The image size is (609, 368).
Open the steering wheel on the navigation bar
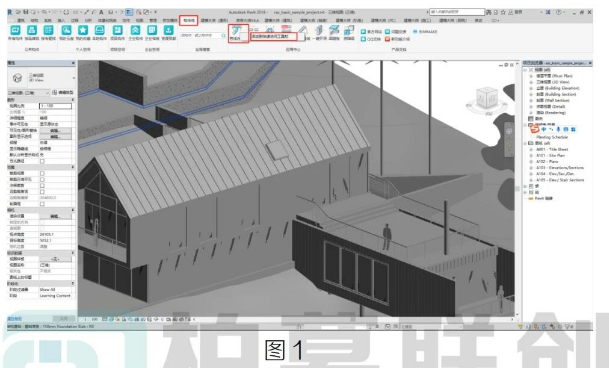point(509,131)
